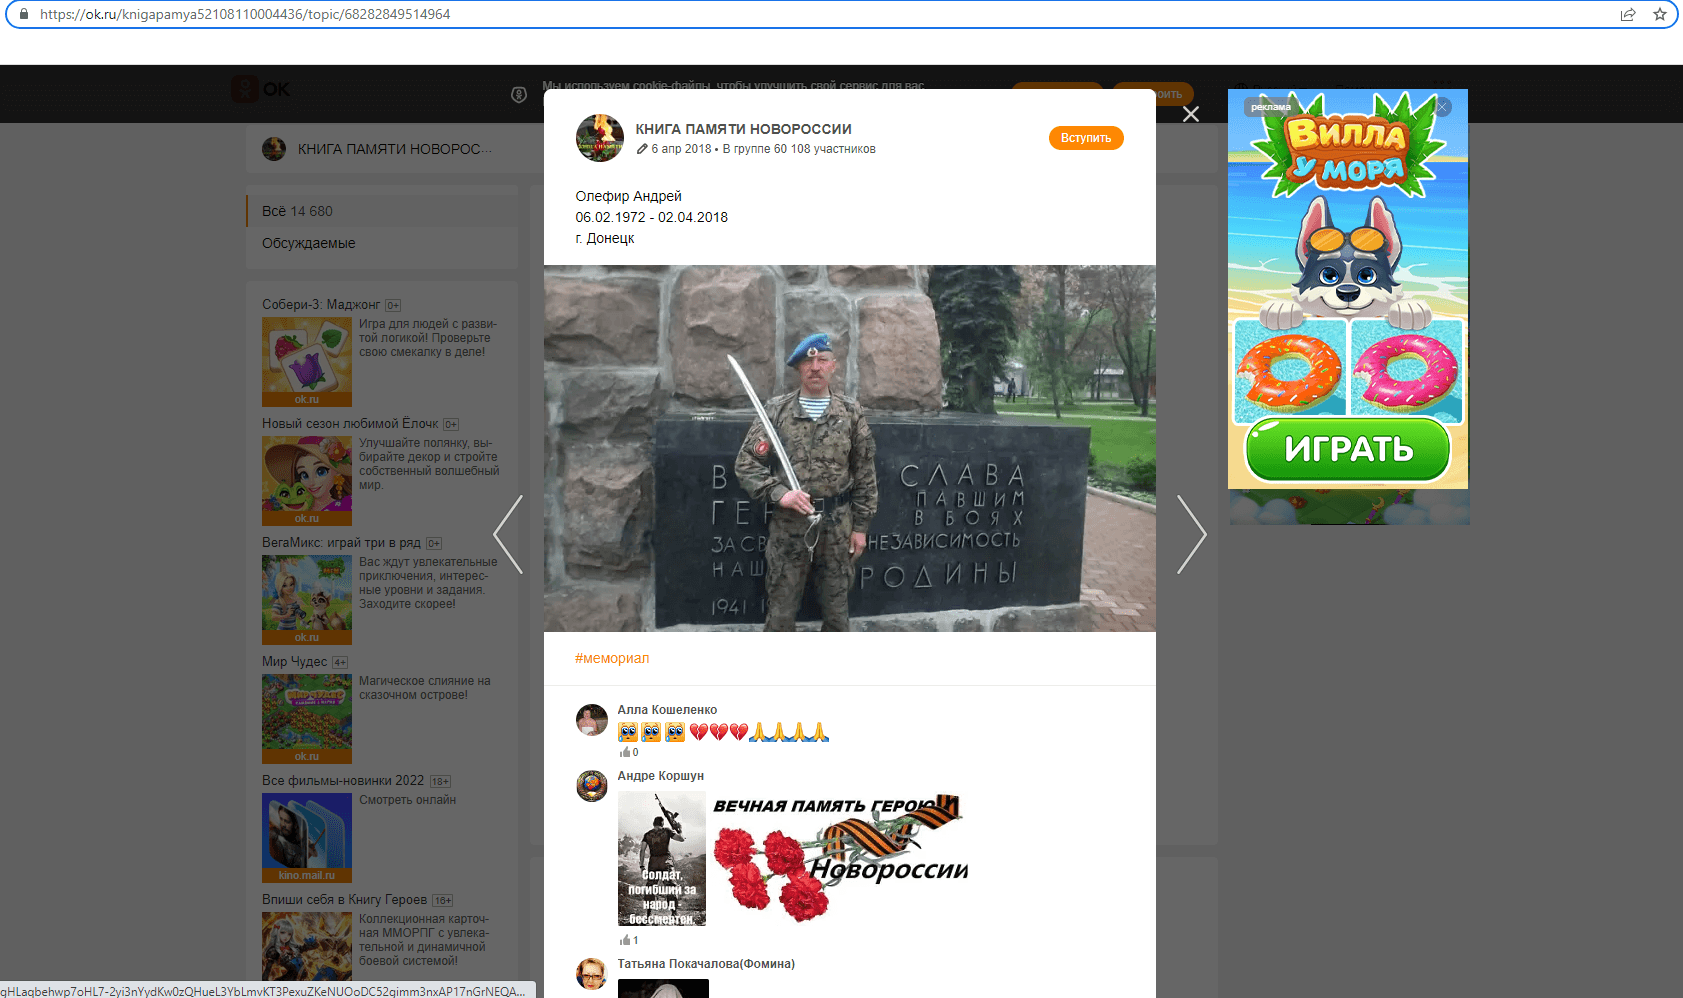Click the Книга Героев game thumbnail
Image resolution: width=1683 pixels, height=998 pixels.
point(307,946)
